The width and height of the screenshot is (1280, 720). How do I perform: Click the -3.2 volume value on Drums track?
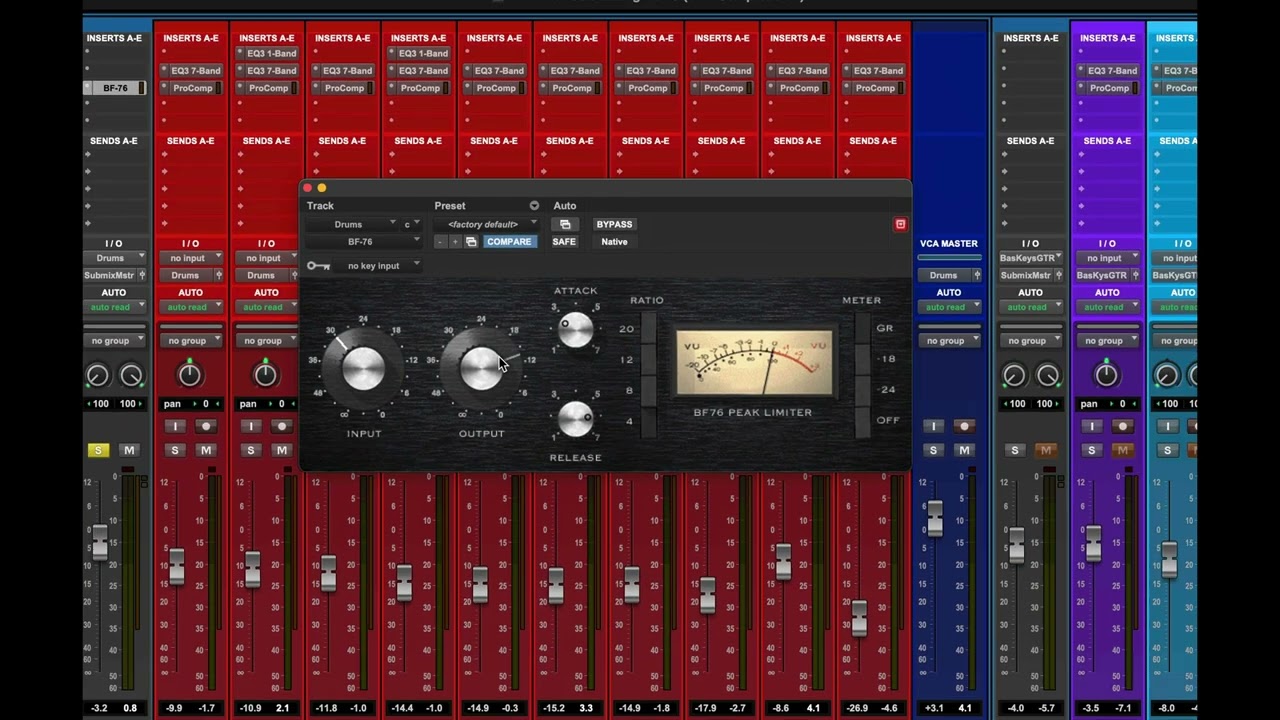click(x=99, y=708)
